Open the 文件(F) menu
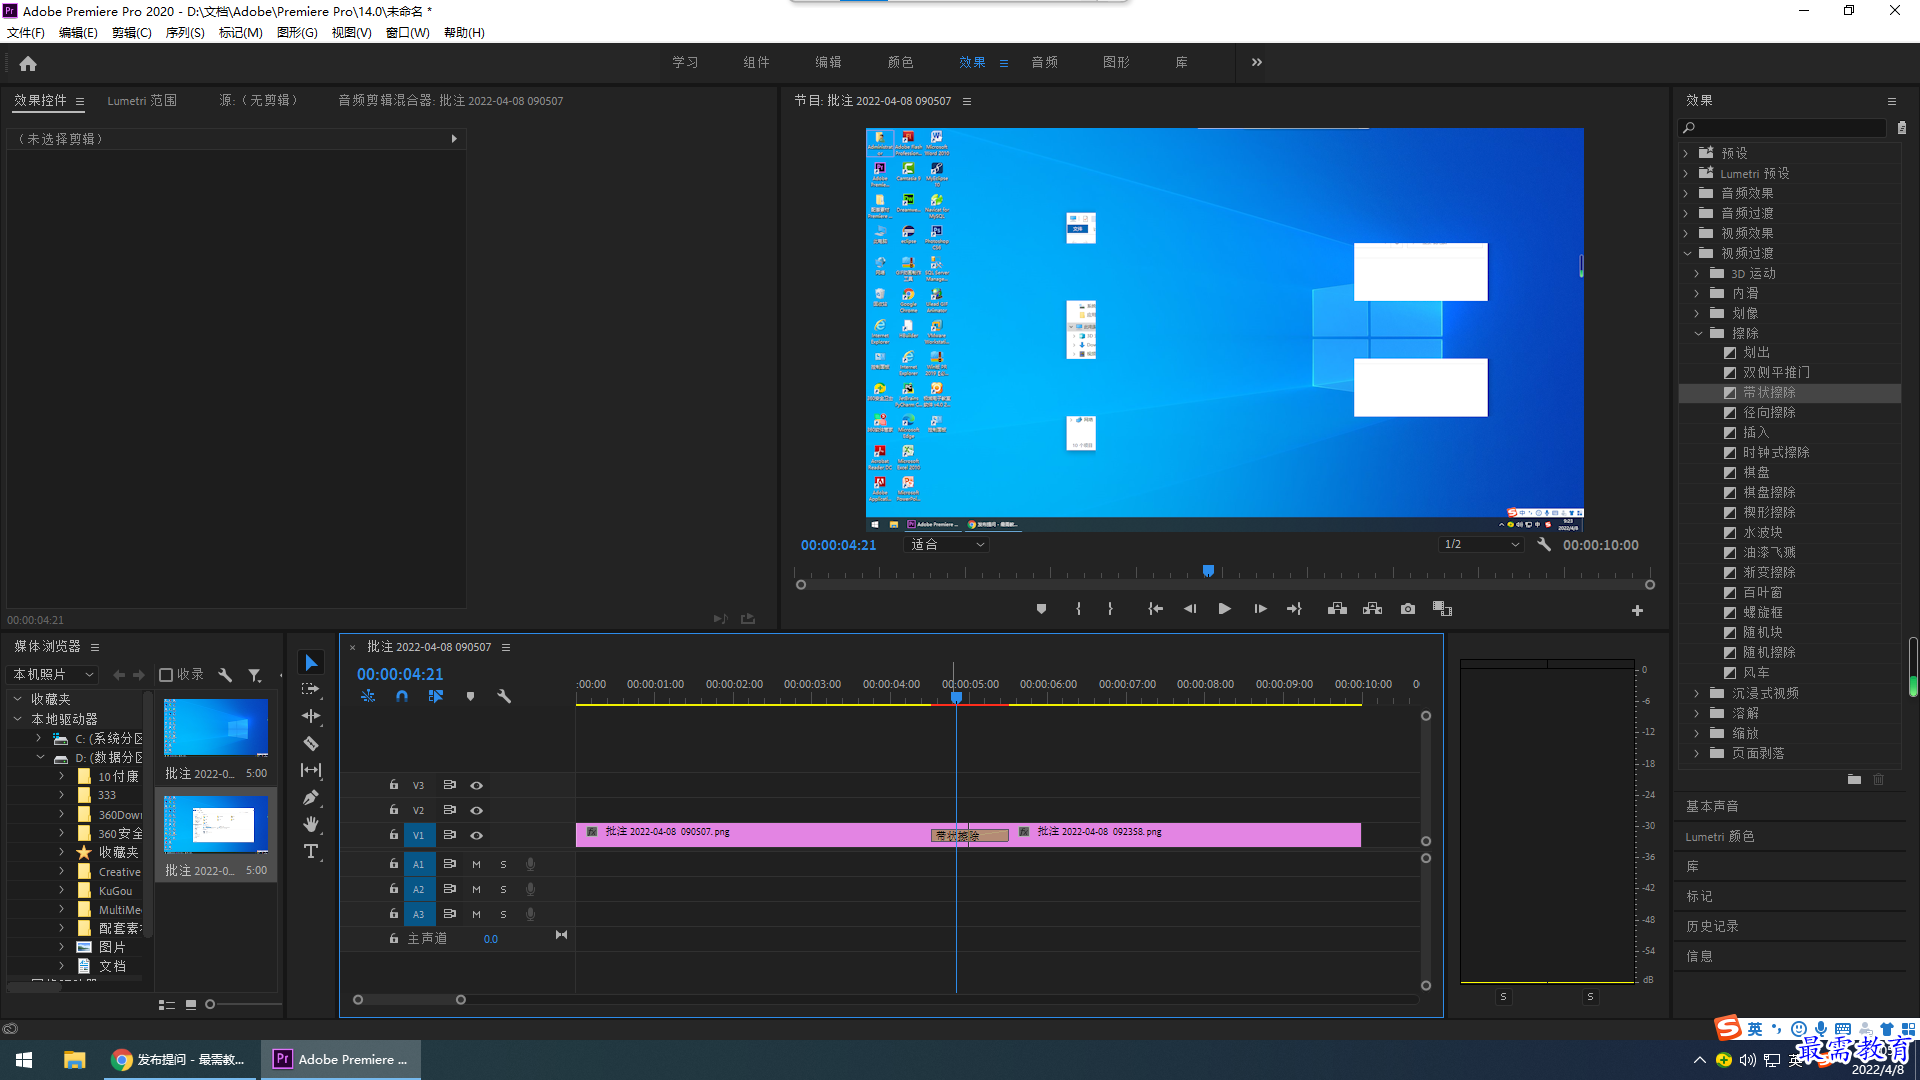 point(26,33)
